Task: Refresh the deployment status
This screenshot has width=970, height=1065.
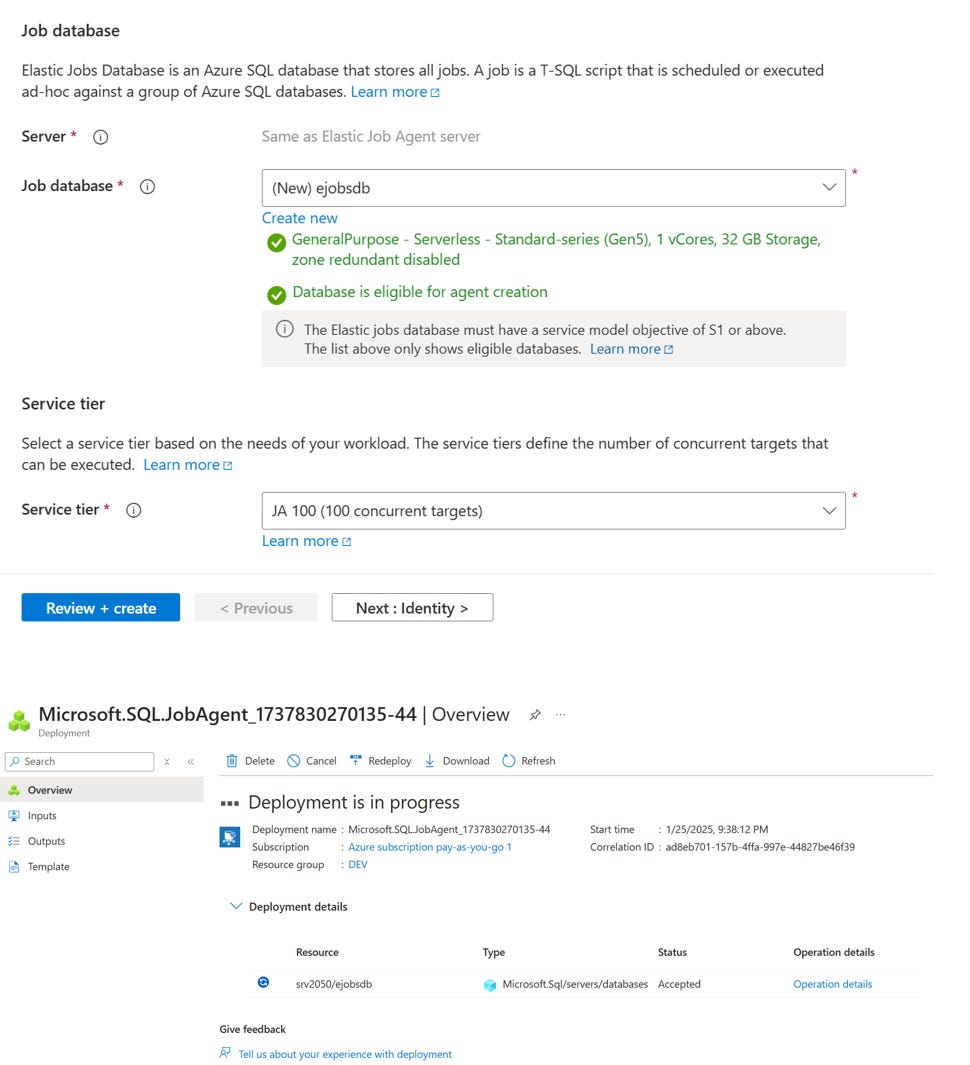Action: pos(528,761)
